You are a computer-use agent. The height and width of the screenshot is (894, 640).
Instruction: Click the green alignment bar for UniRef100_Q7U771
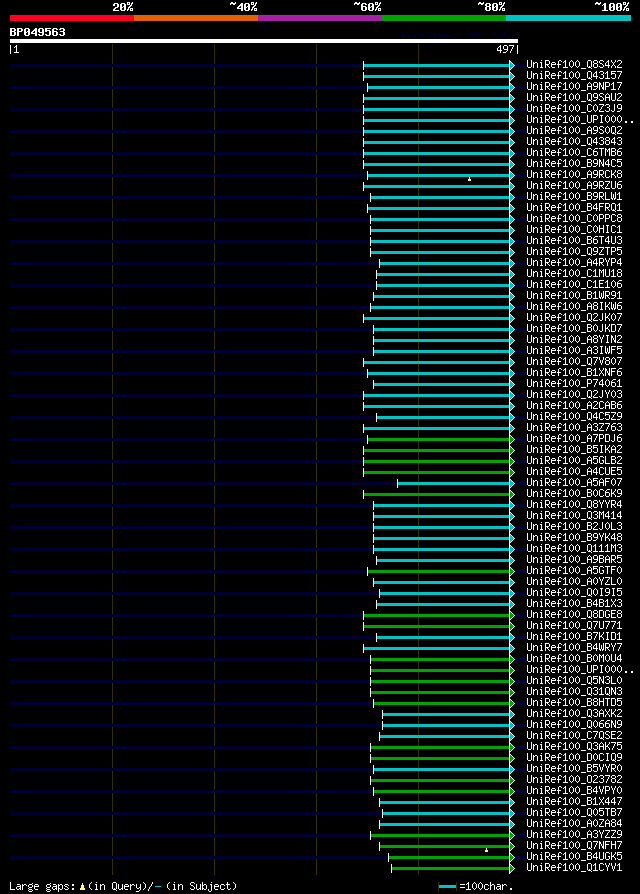pos(437,627)
